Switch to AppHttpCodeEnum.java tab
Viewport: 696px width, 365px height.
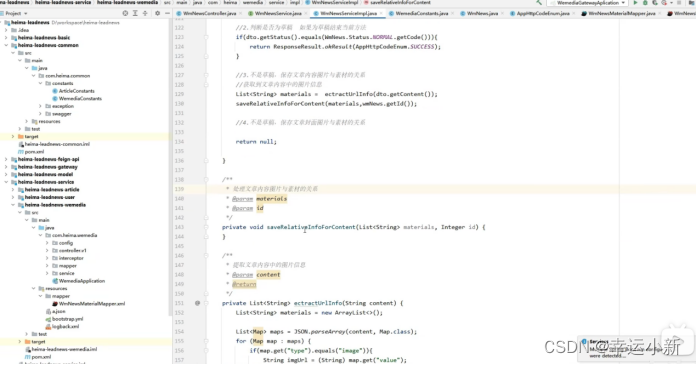[543, 14]
